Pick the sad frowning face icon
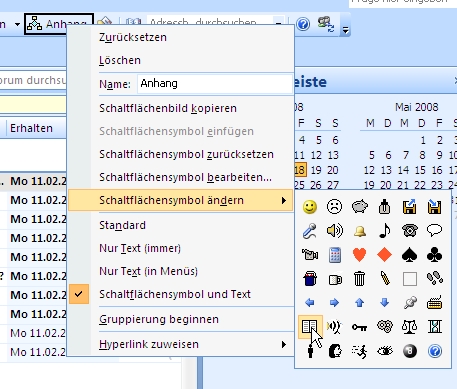The width and height of the screenshot is (457, 389). [x=334, y=207]
